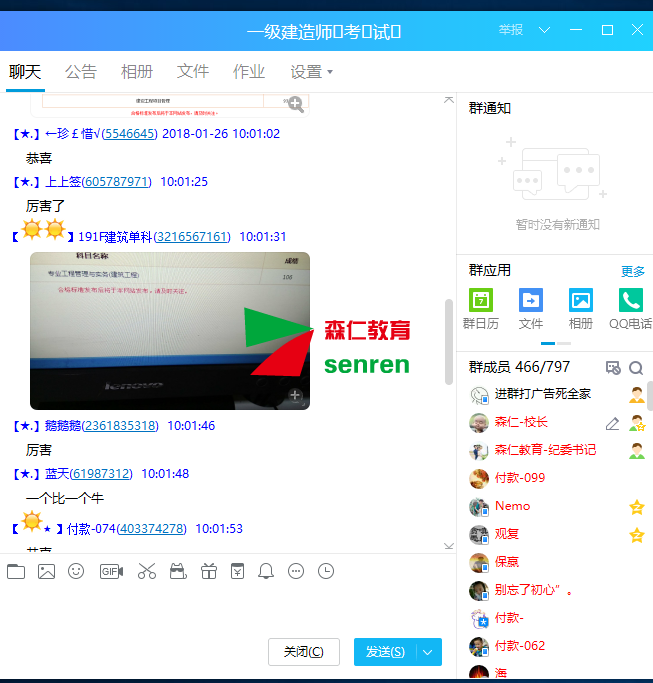Zoom the top chat image with magnifier
Viewport: 653px width, 683px height.
tap(296, 104)
